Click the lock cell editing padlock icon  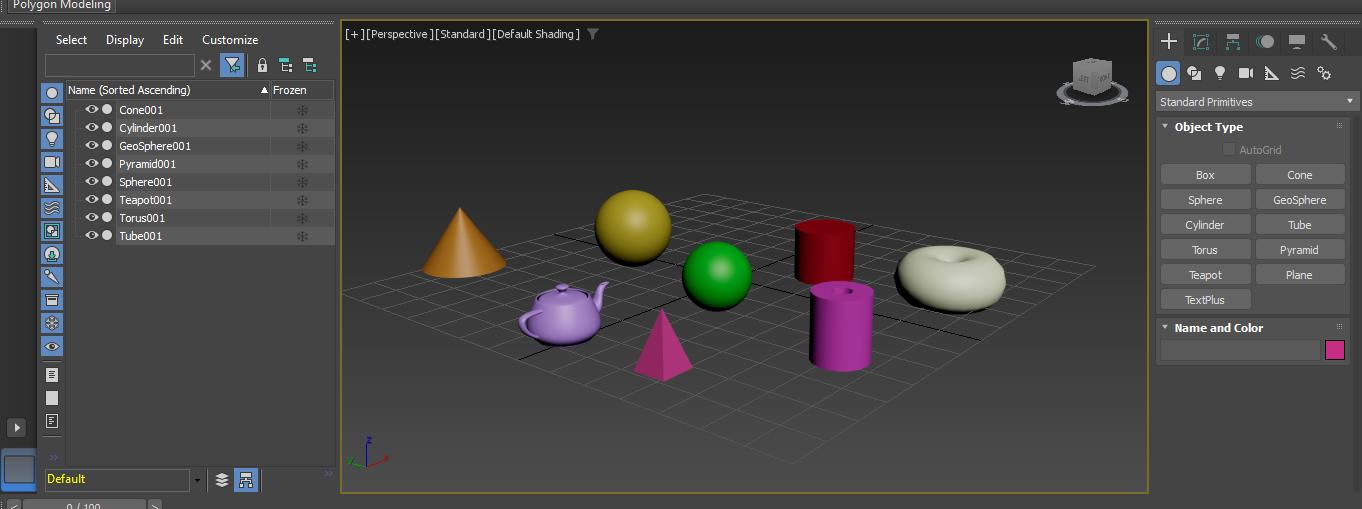(x=262, y=65)
